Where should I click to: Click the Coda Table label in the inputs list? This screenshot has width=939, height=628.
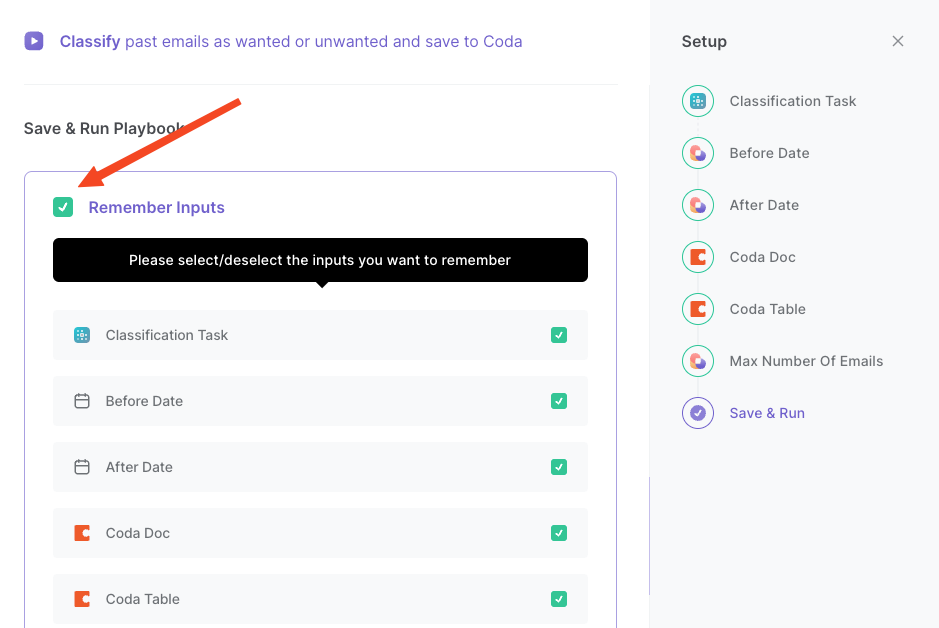[143, 599]
